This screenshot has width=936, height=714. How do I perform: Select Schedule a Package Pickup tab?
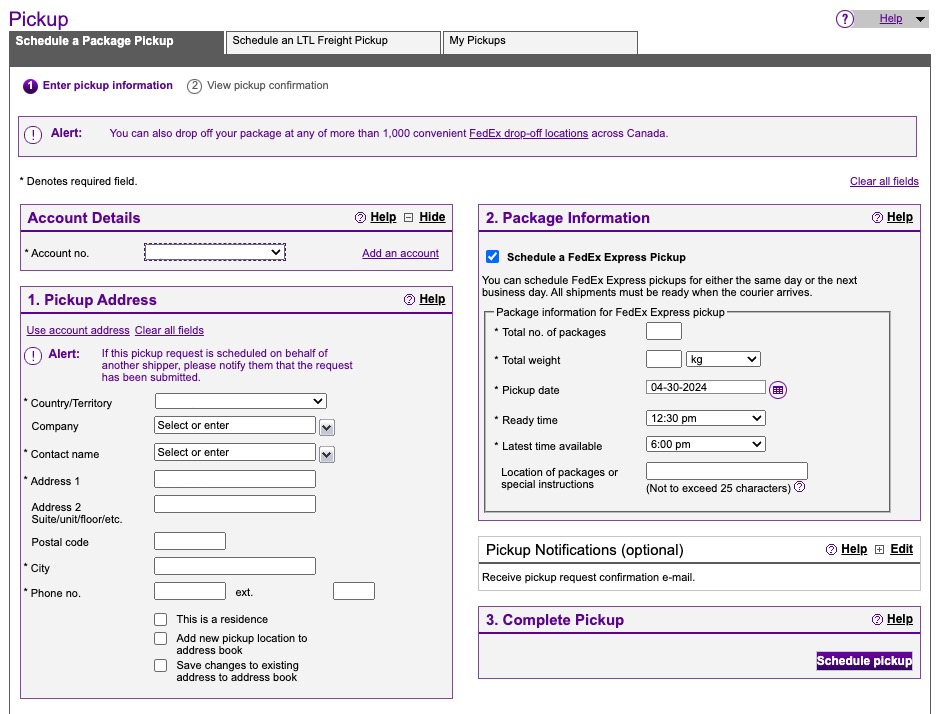click(116, 42)
